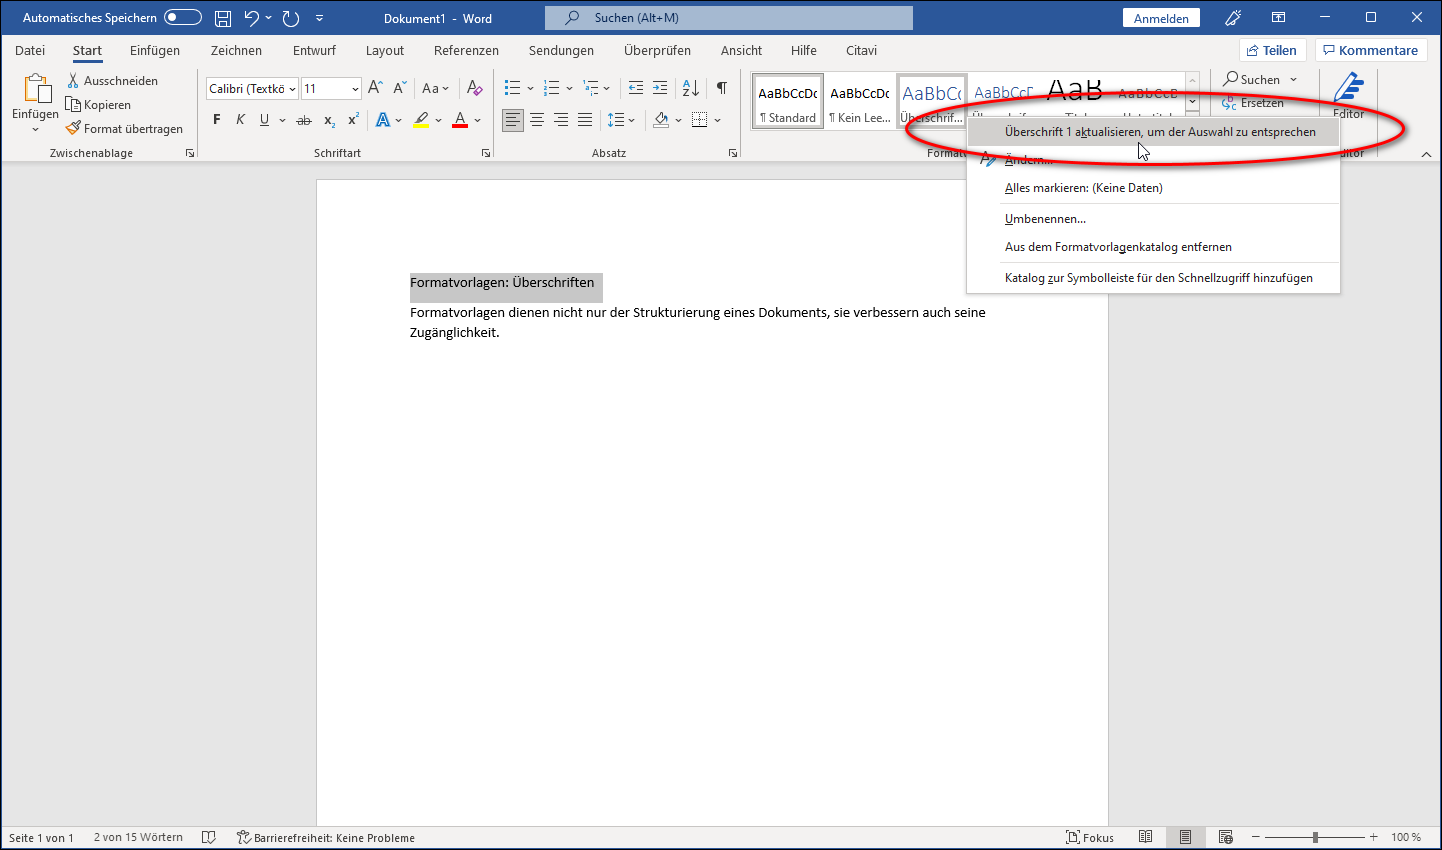Screen dimensions: 1442x850
Task: Switch to Web layout view in status bar
Action: [x=1226, y=837]
